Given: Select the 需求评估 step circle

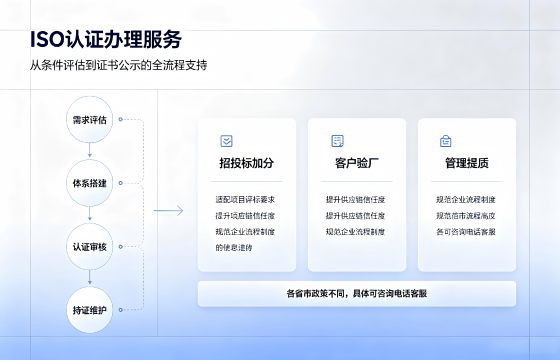Looking at the screenshot, I should point(90,120).
